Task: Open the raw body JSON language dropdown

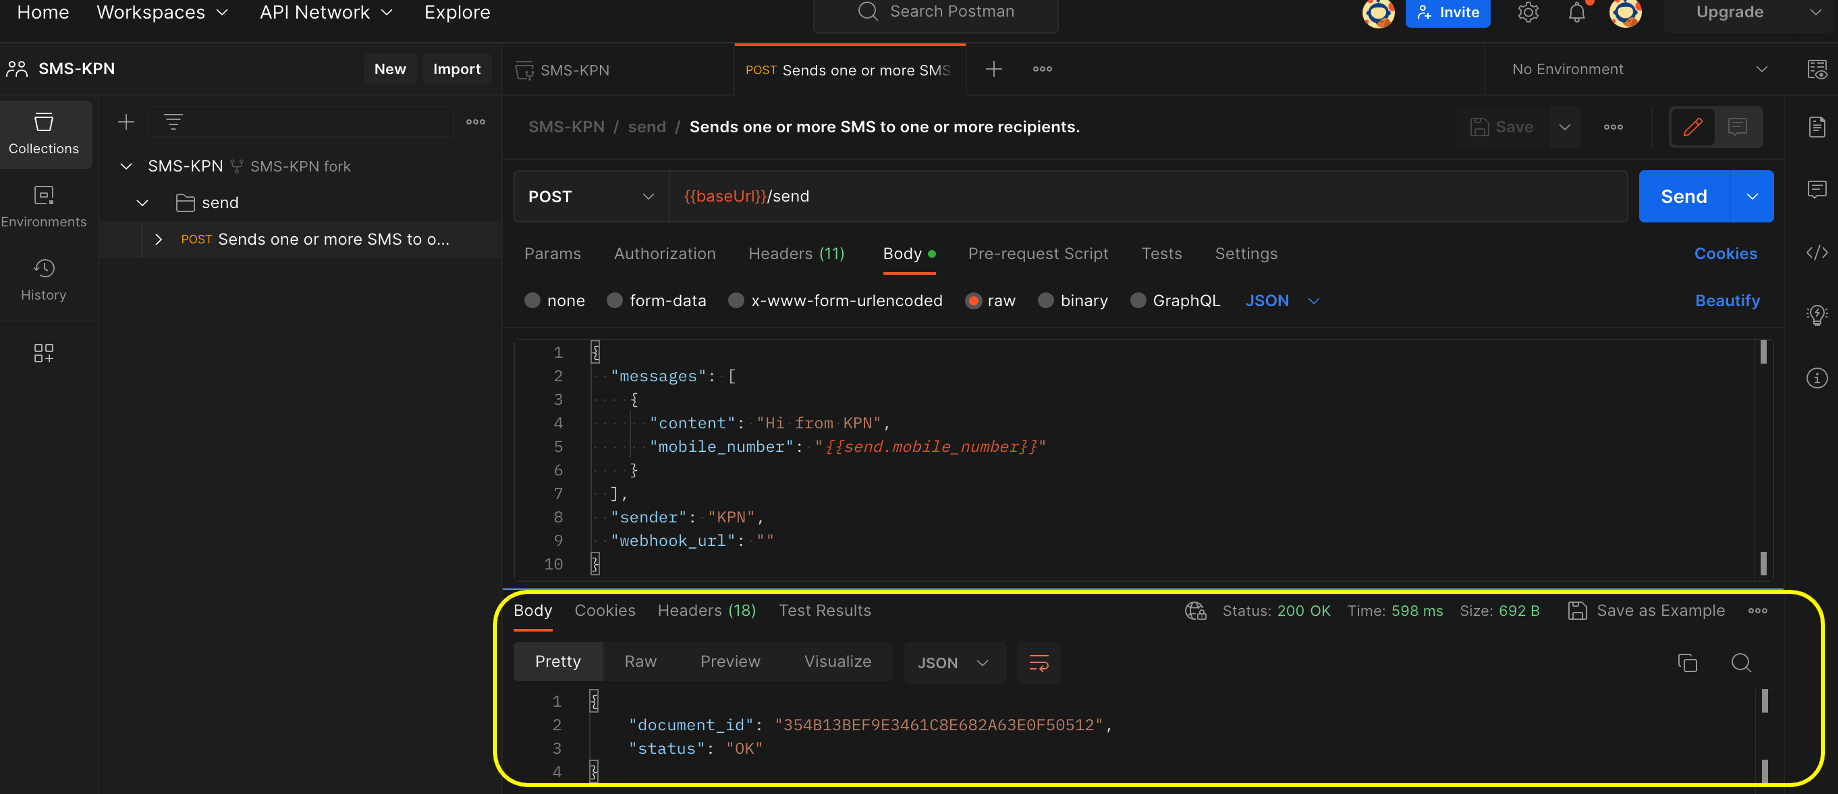Action: [x=1283, y=301]
